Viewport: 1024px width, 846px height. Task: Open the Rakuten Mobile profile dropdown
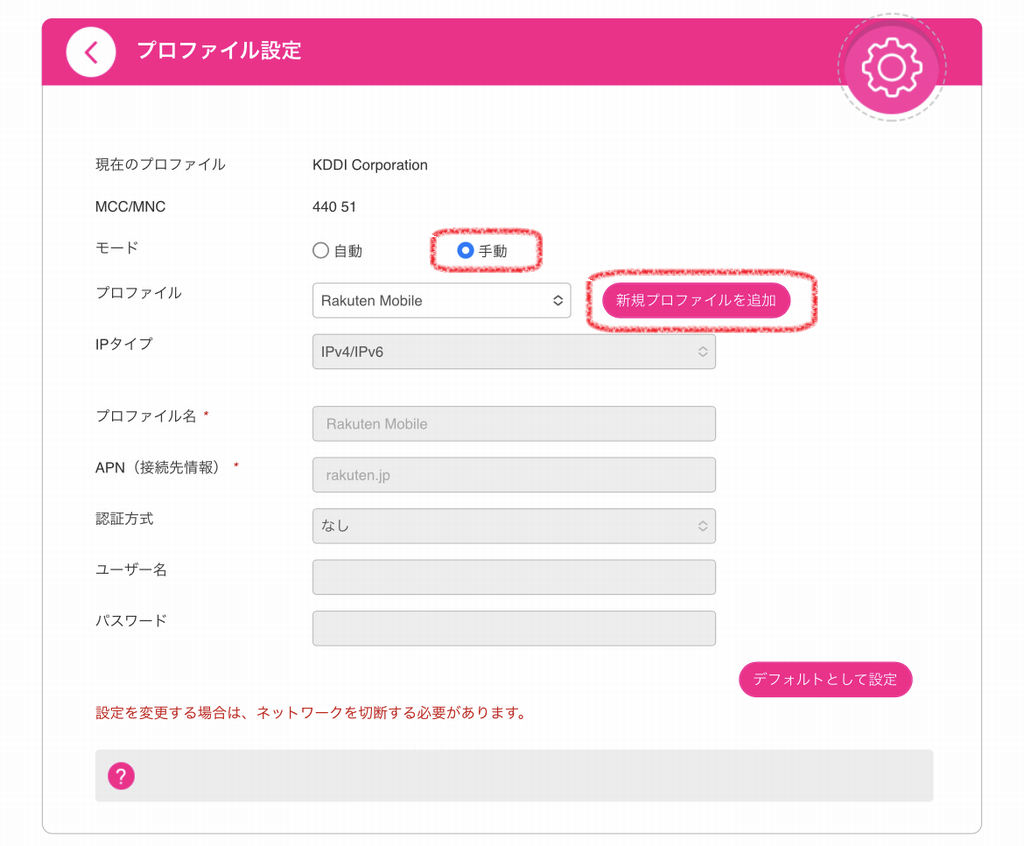click(x=441, y=301)
